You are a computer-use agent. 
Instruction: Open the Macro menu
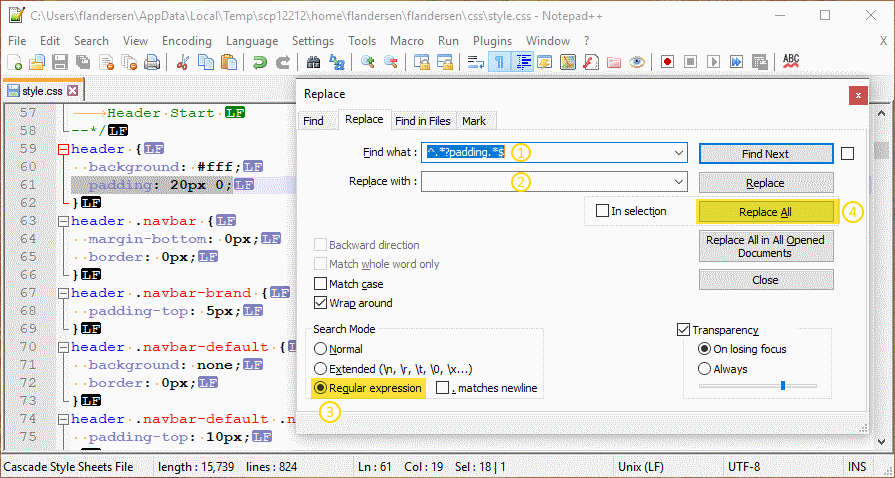coord(407,41)
